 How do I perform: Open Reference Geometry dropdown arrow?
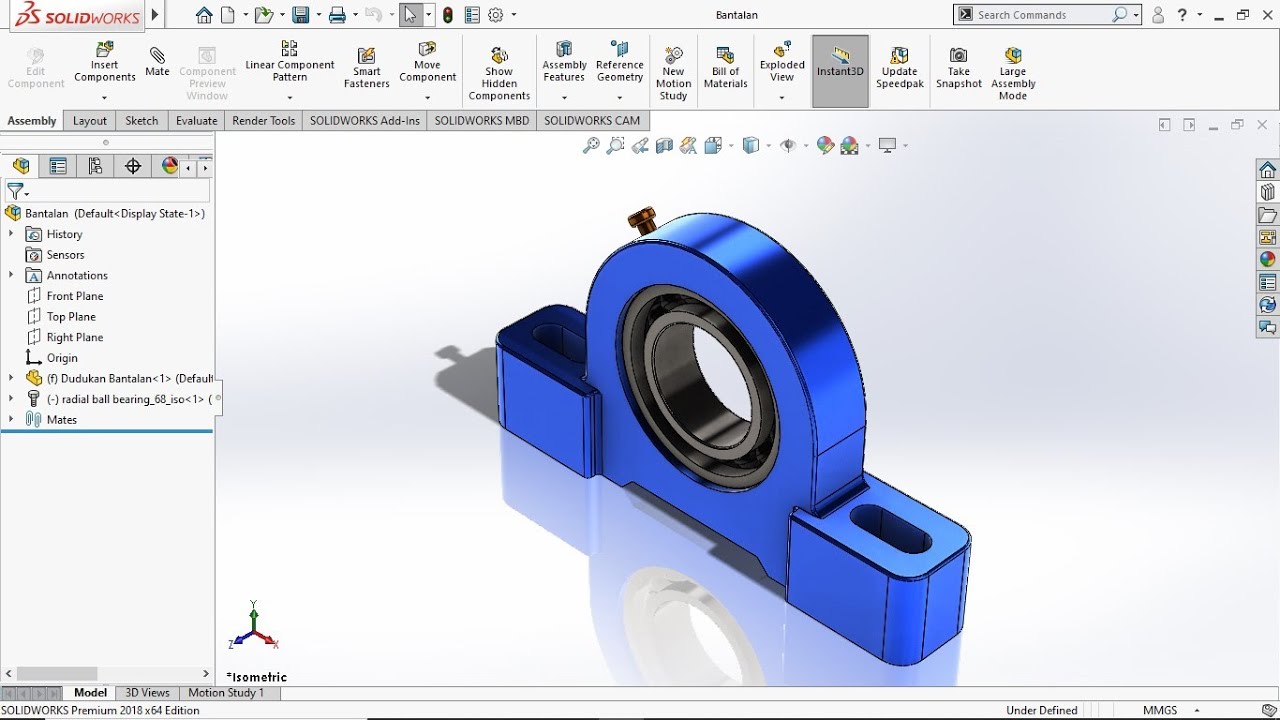pyautogui.click(x=620, y=98)
